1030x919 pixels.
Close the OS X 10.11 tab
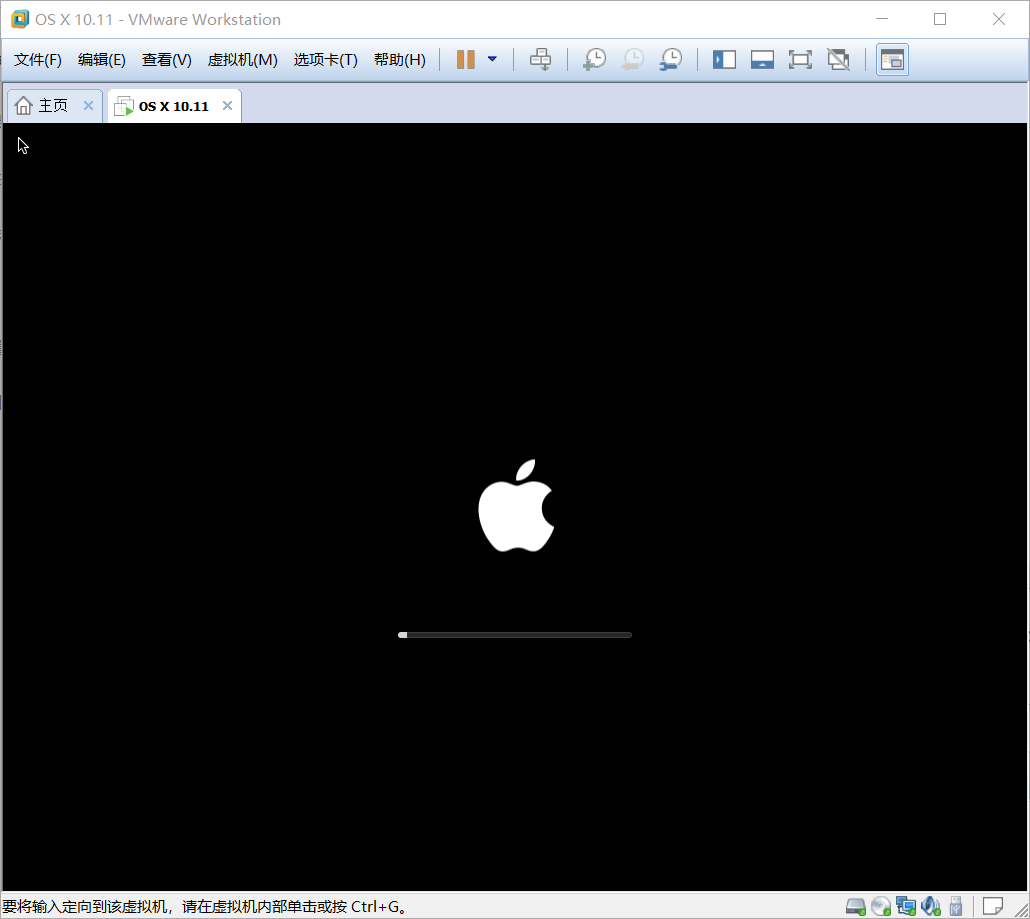pos(227,105)
